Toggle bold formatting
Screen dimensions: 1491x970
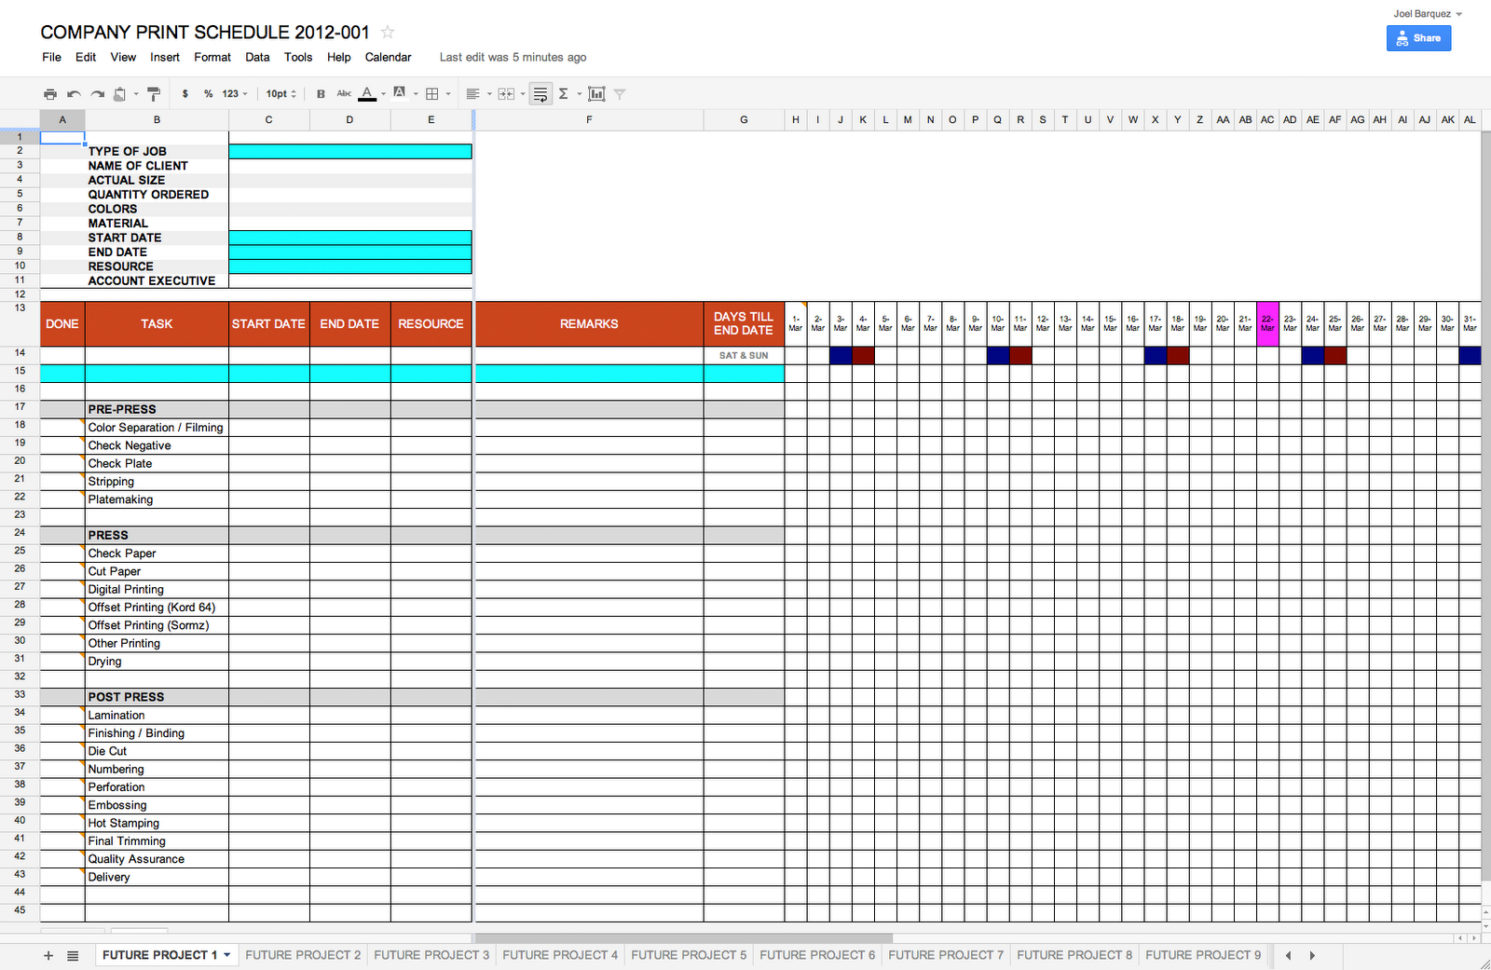click(320, 93)
